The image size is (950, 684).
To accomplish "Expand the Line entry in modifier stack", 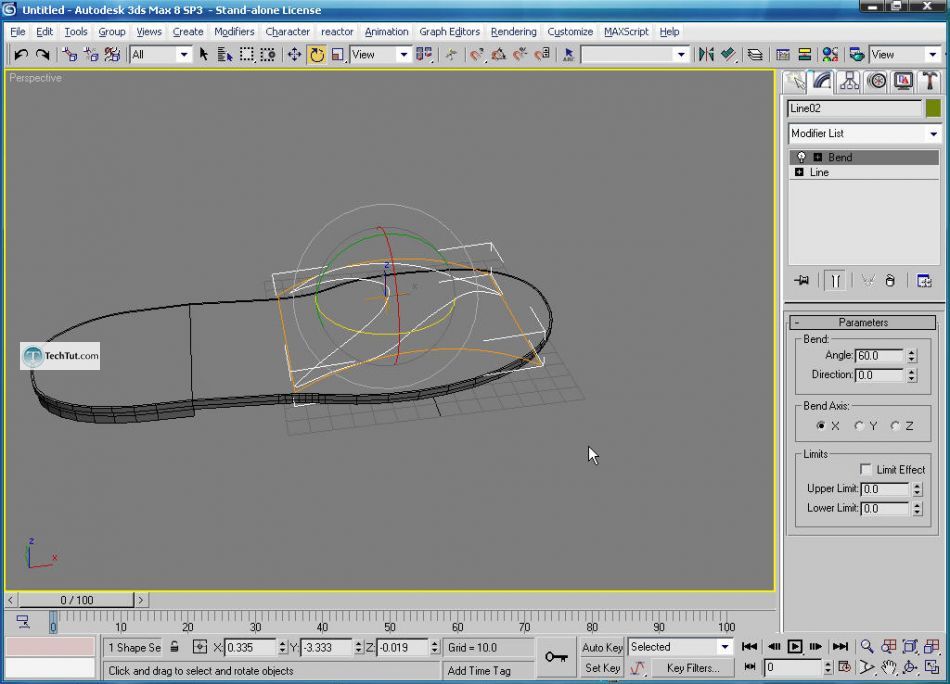I will (x=799, y=172).
